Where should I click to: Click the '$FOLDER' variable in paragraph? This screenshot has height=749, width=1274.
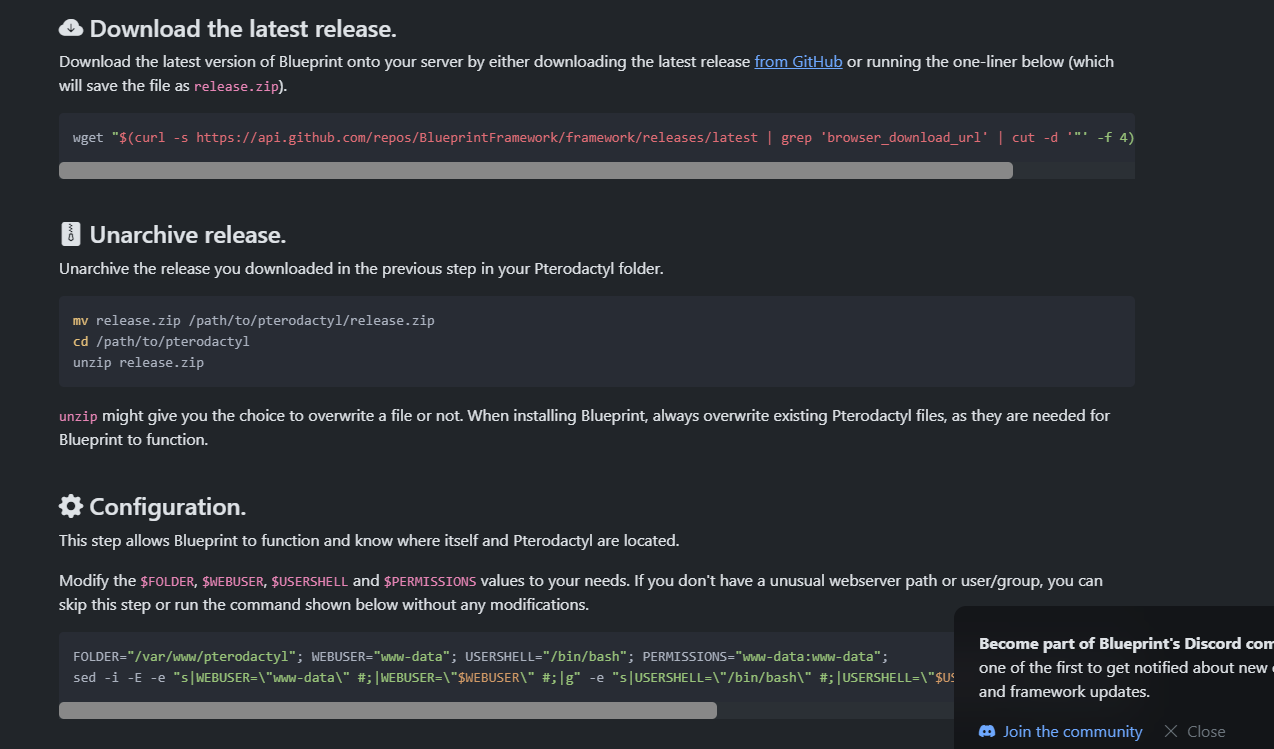(167, 581)
